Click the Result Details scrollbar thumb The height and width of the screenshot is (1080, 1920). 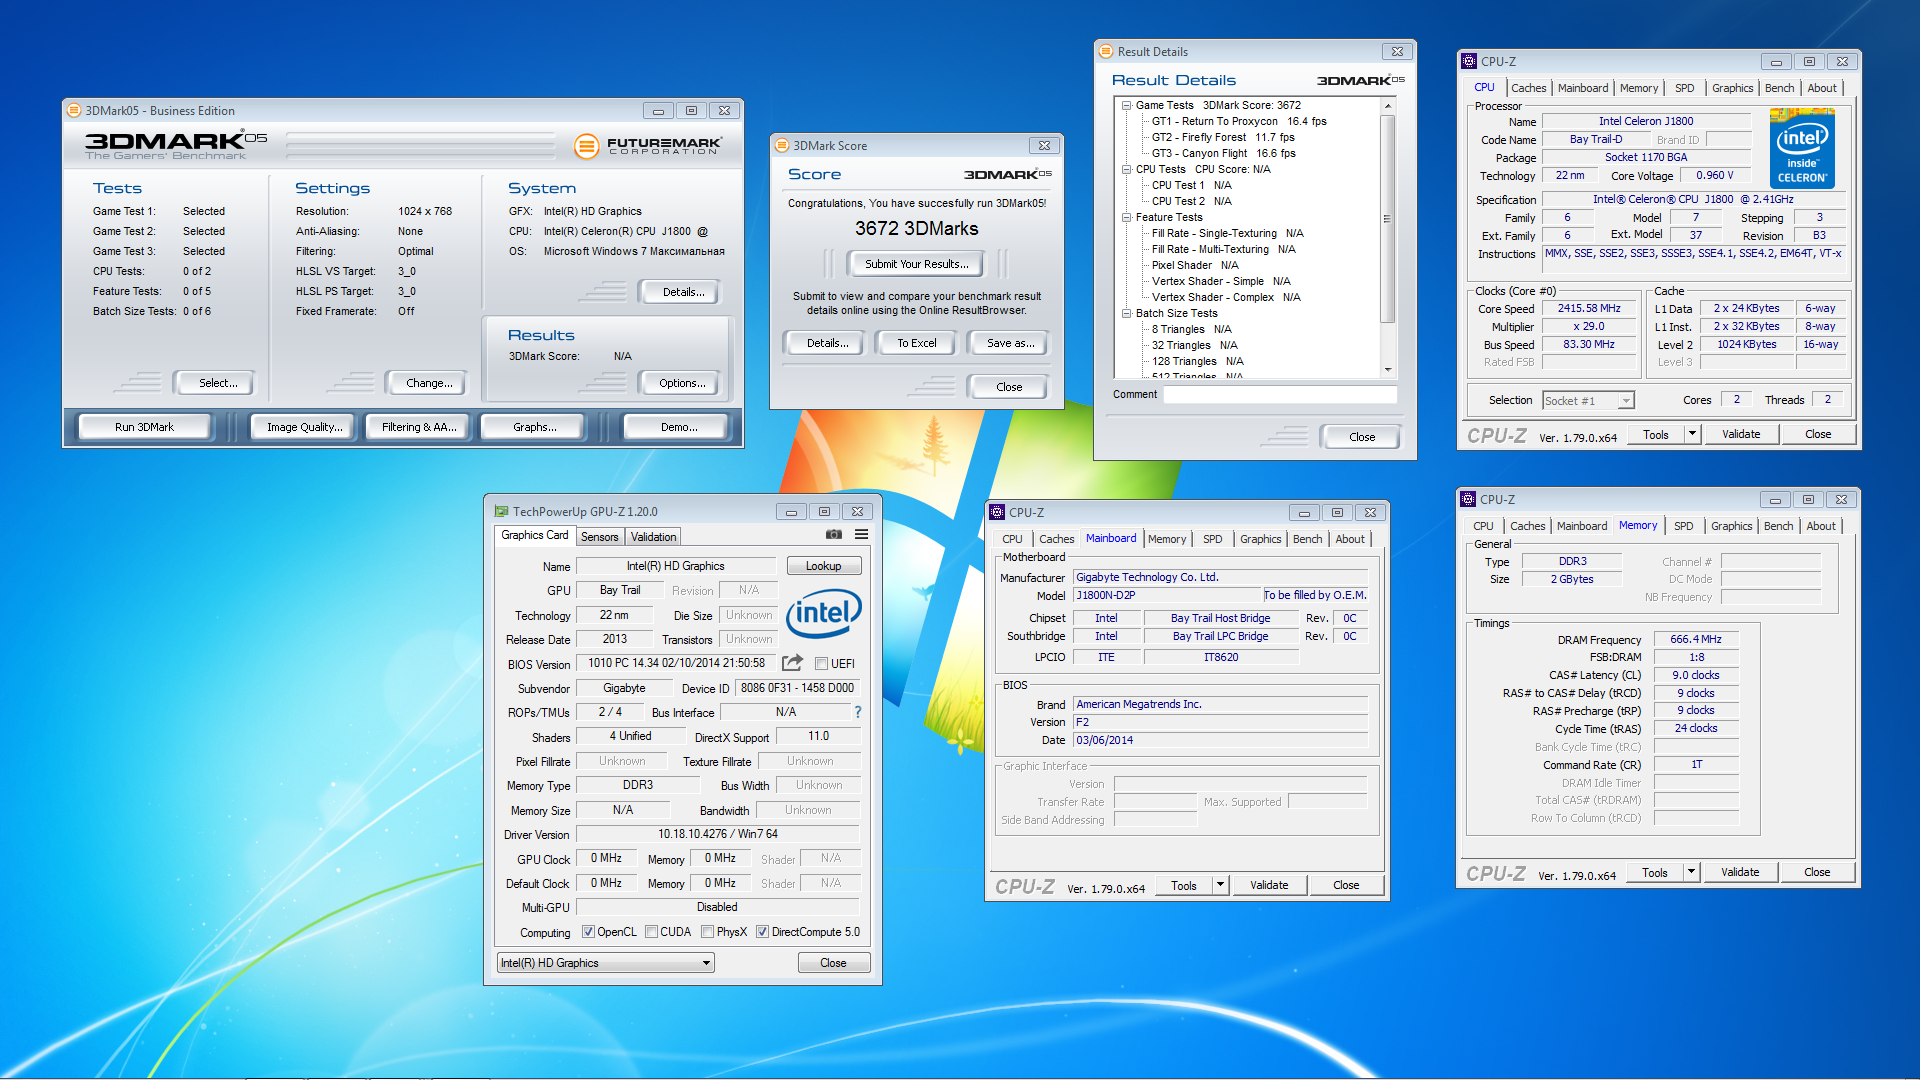click(x=1388, y=219)
